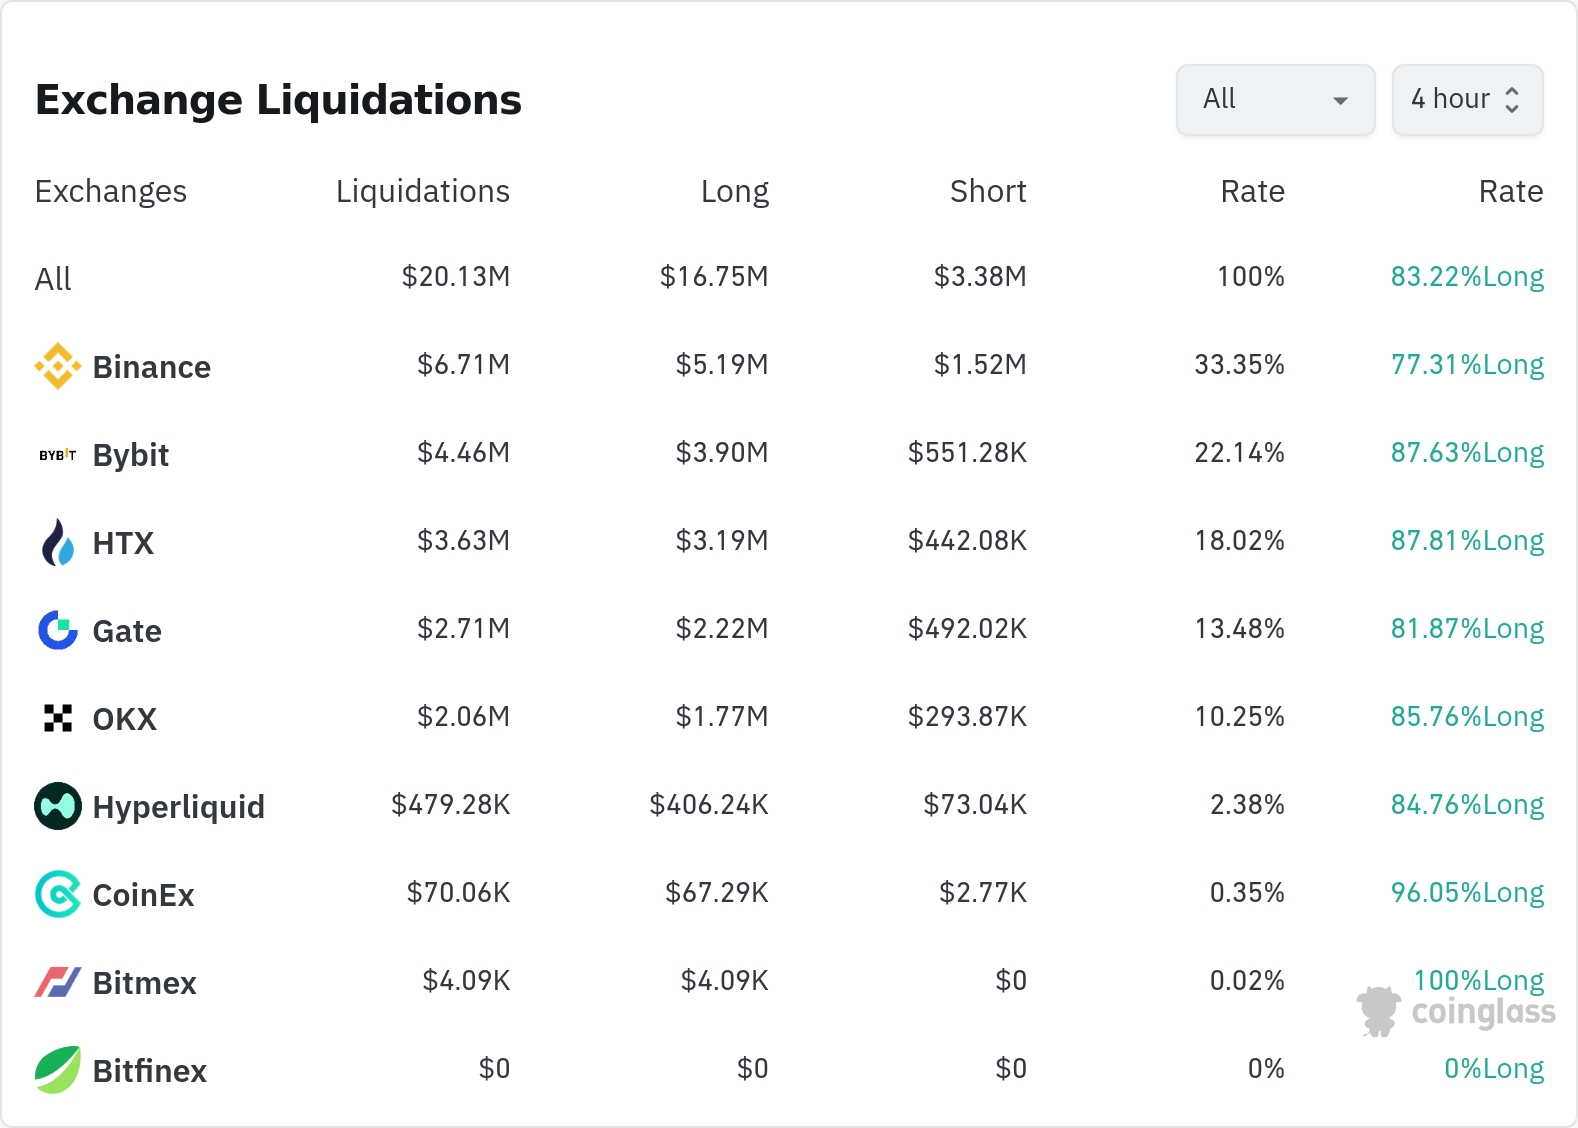Click the HTX flame logo icon
This screenshot has height=1128, width=1578.
pos(58,542)
